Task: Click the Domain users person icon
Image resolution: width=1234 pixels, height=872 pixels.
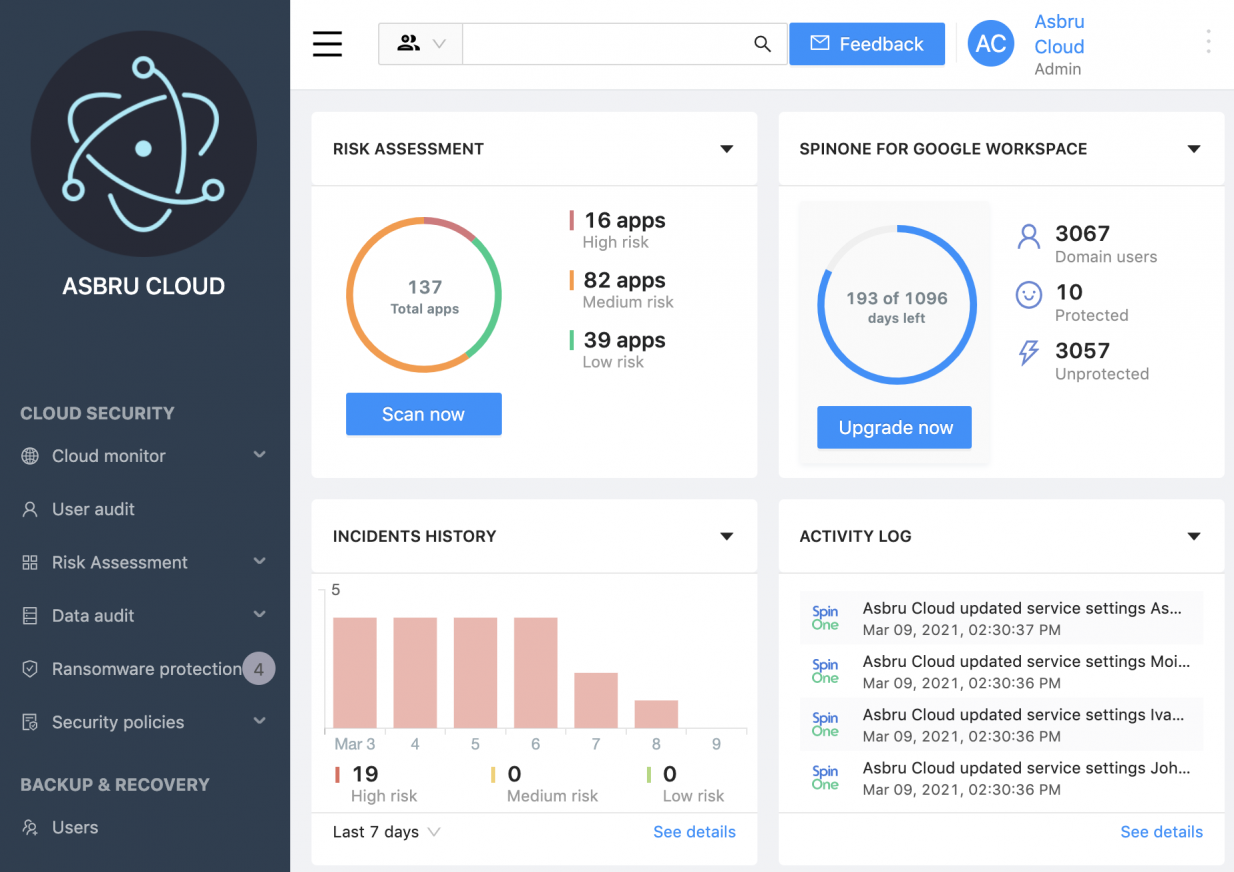Action: pos(1029,237)
